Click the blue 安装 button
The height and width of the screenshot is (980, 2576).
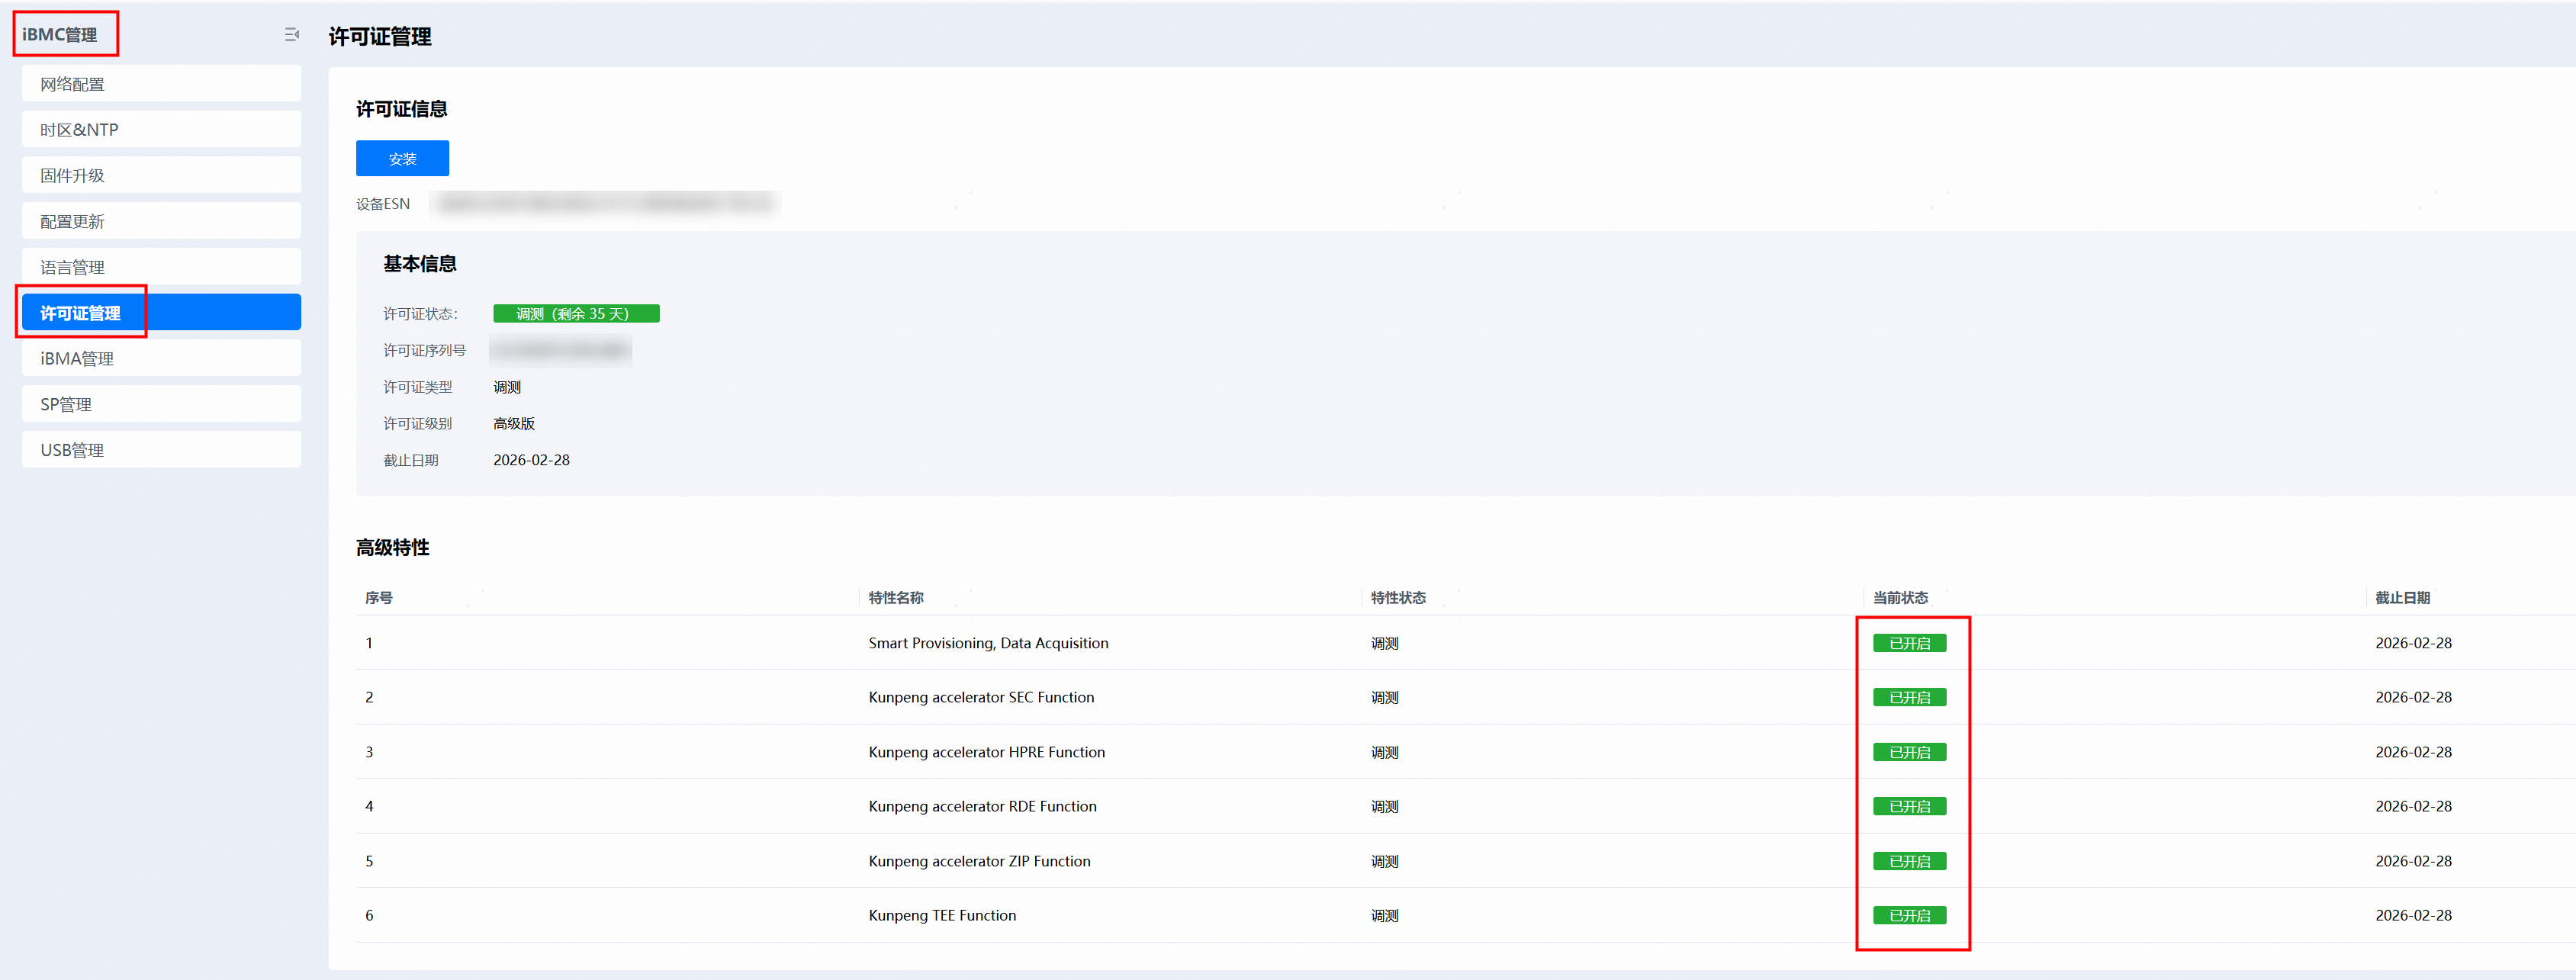click(x=402, y=159)
